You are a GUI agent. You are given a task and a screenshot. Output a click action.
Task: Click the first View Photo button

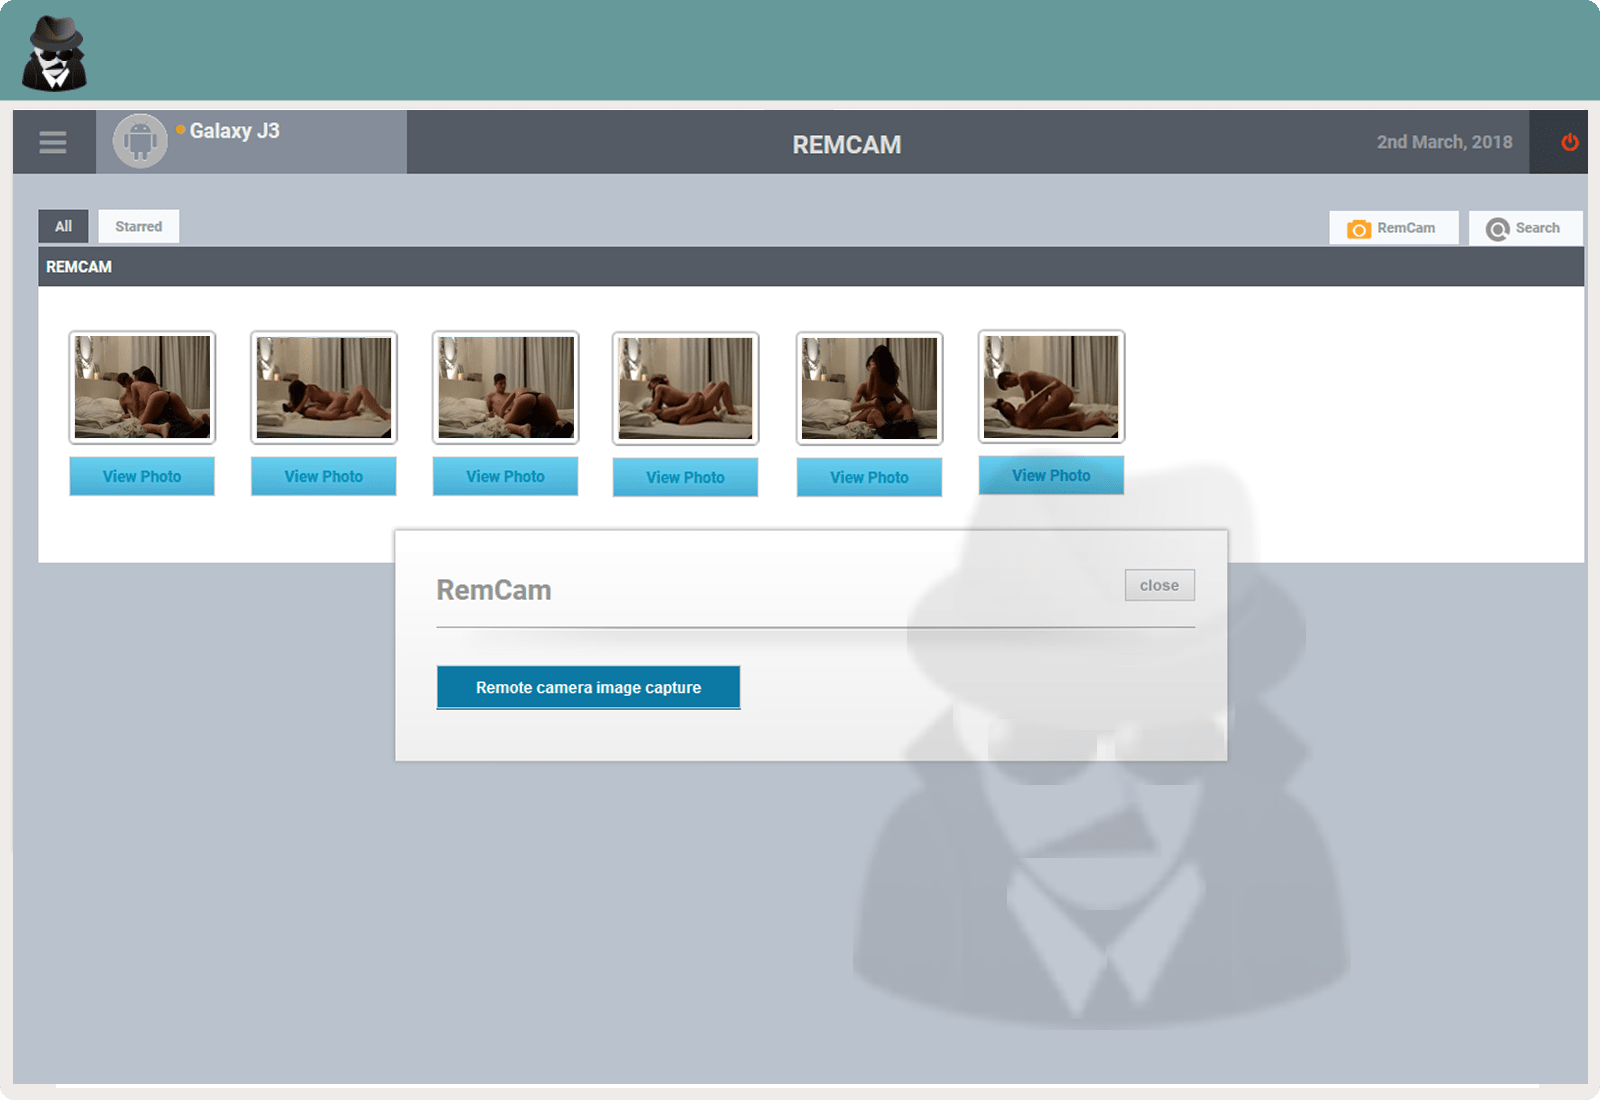coord(142,476)
